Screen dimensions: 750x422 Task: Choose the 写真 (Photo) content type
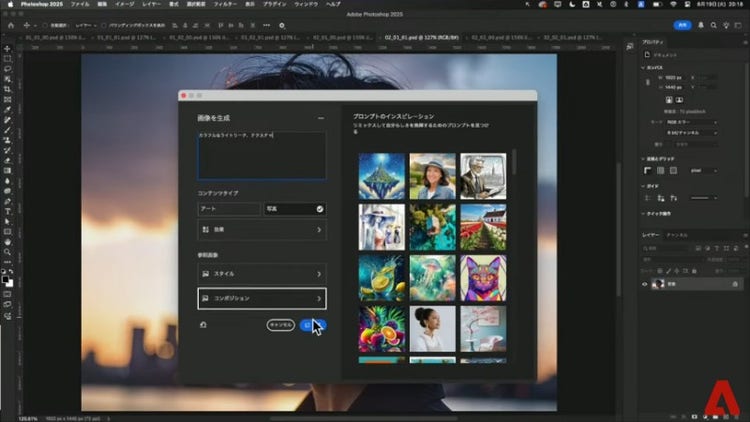click(295, 209)
